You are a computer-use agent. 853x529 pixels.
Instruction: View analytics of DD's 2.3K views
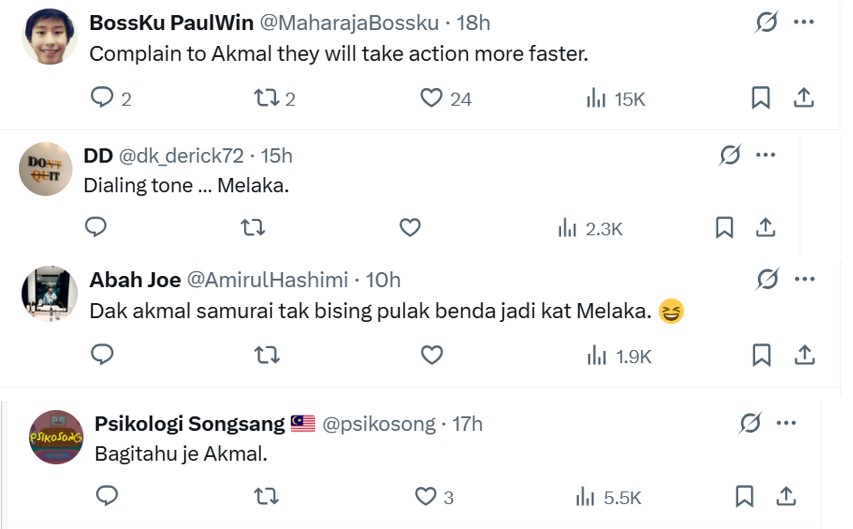click(590, 228)
